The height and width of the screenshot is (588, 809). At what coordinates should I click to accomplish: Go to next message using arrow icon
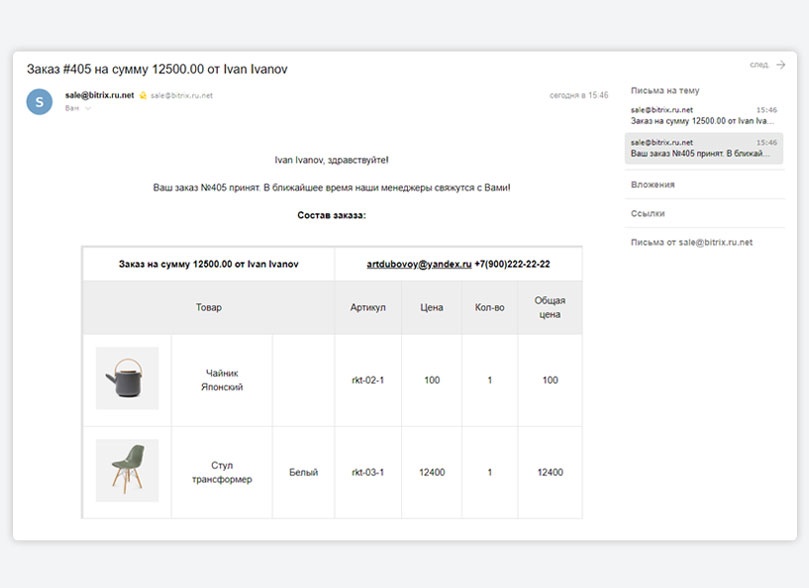781,65
